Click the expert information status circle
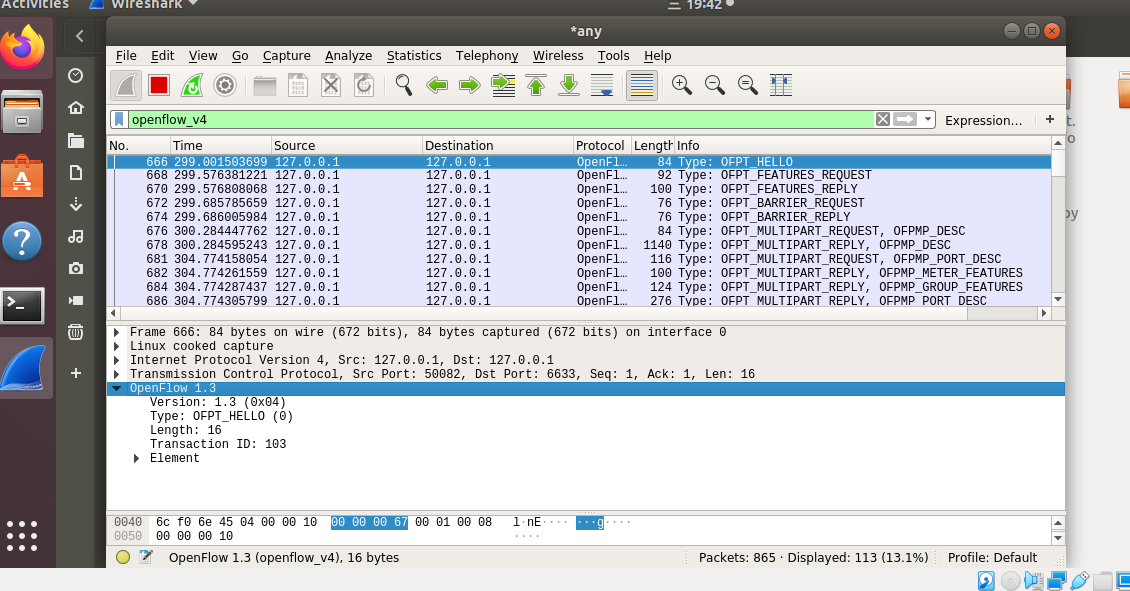The width and height of the screenshot is (1130, 591). pyautogui.click(x=123, y=557)
